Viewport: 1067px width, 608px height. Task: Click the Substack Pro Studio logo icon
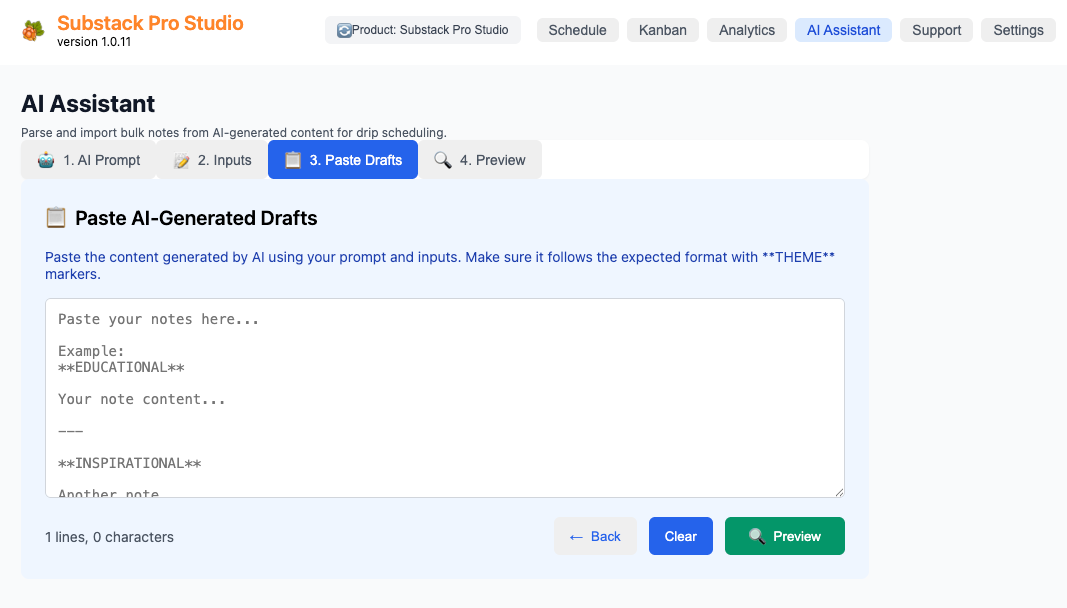[33, 31]
